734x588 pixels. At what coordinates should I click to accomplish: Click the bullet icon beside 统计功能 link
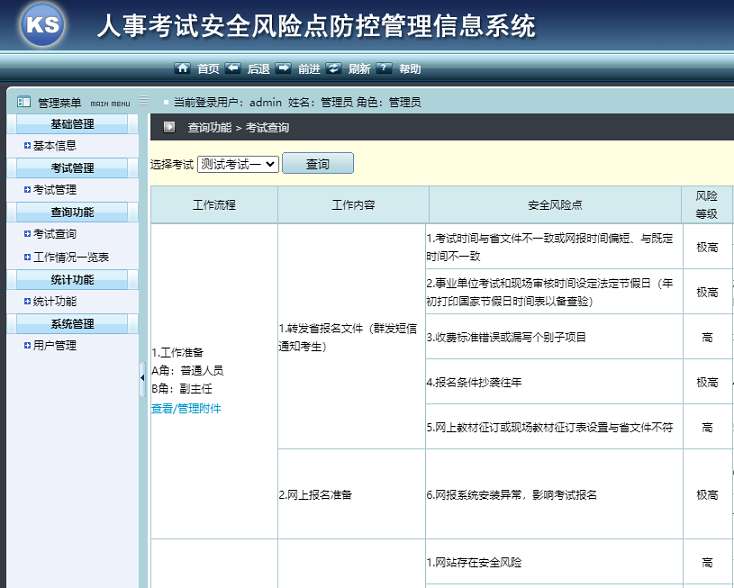[27, 301]
